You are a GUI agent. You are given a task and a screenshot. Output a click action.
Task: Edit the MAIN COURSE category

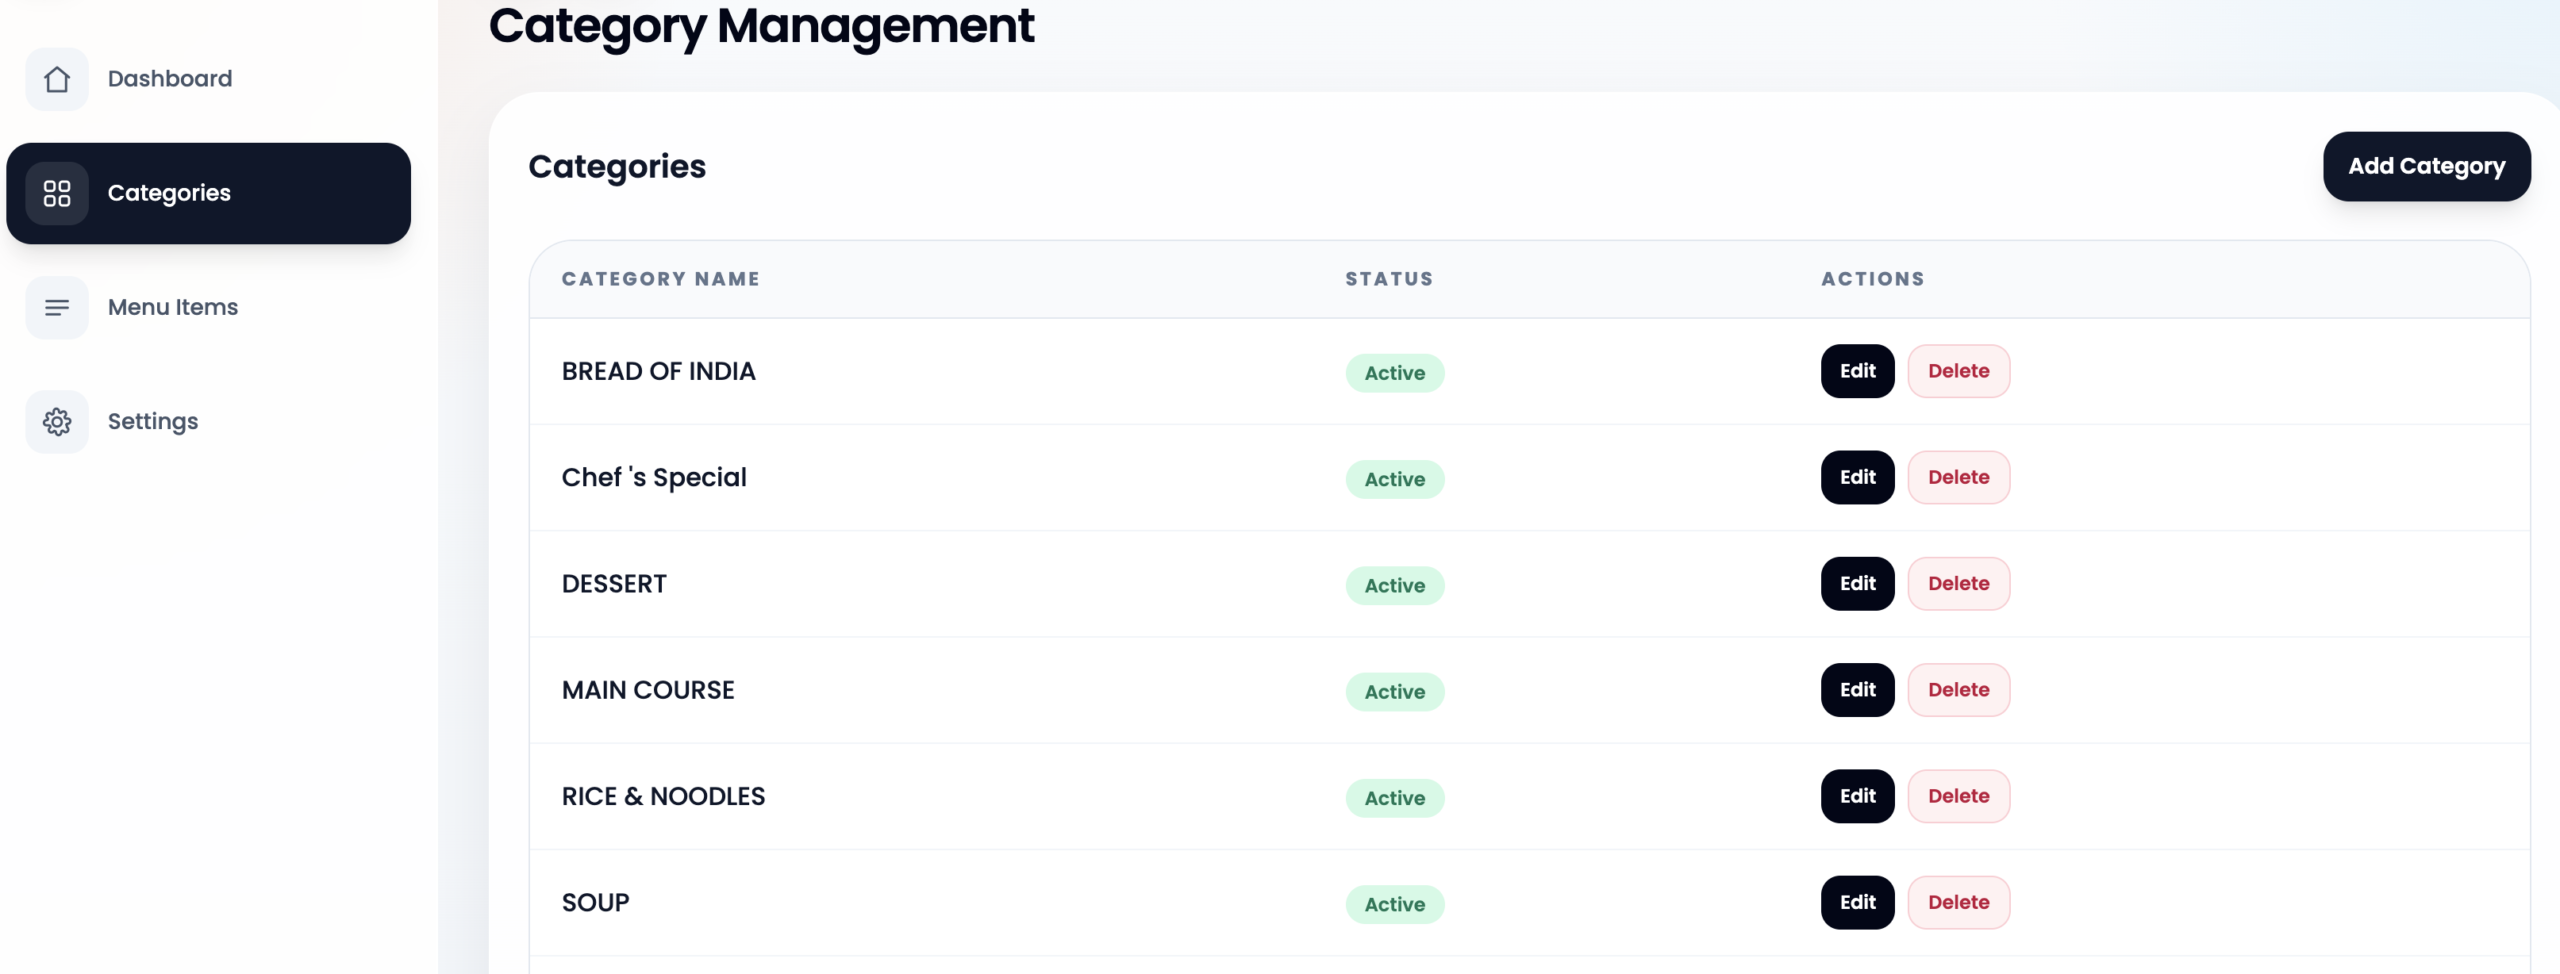click(x=1857, y=690)
